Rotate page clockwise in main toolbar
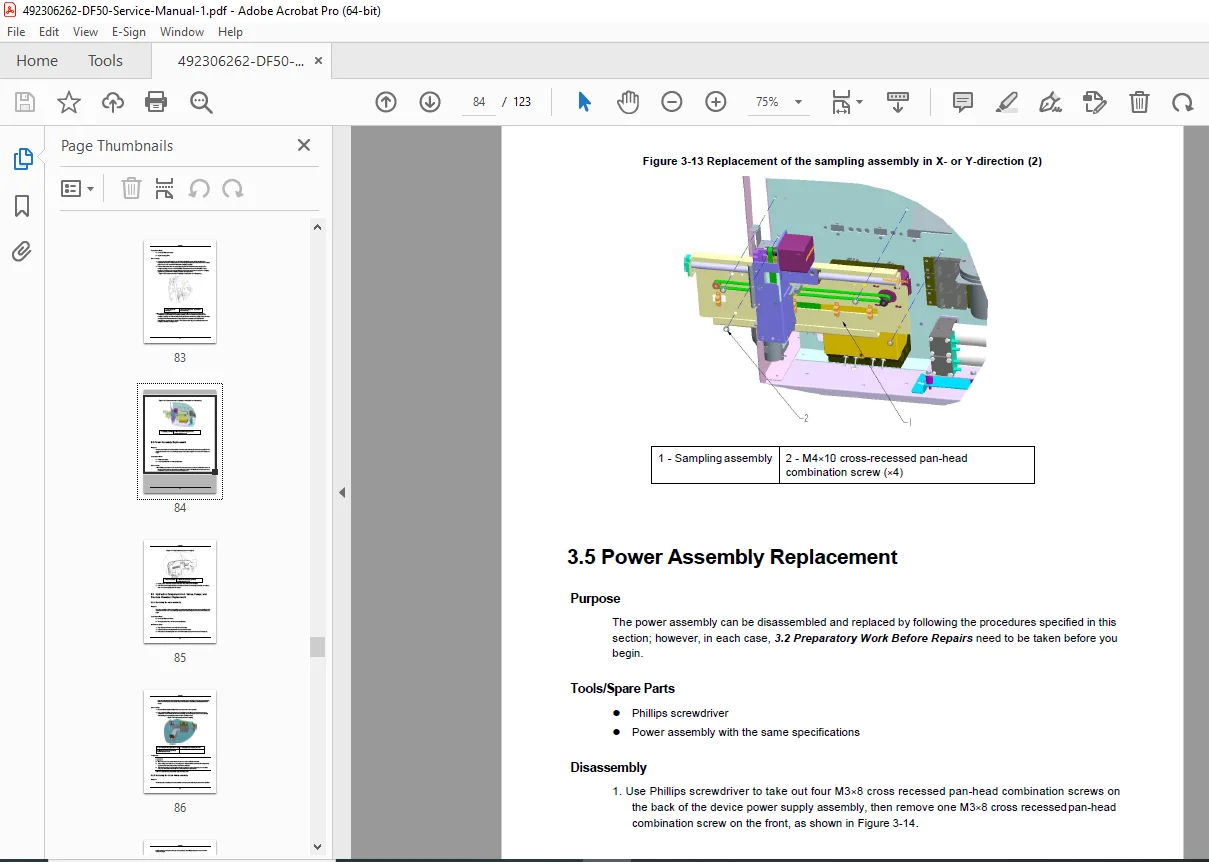Viewport: 1209px width, 862px height. point(1183,102)
